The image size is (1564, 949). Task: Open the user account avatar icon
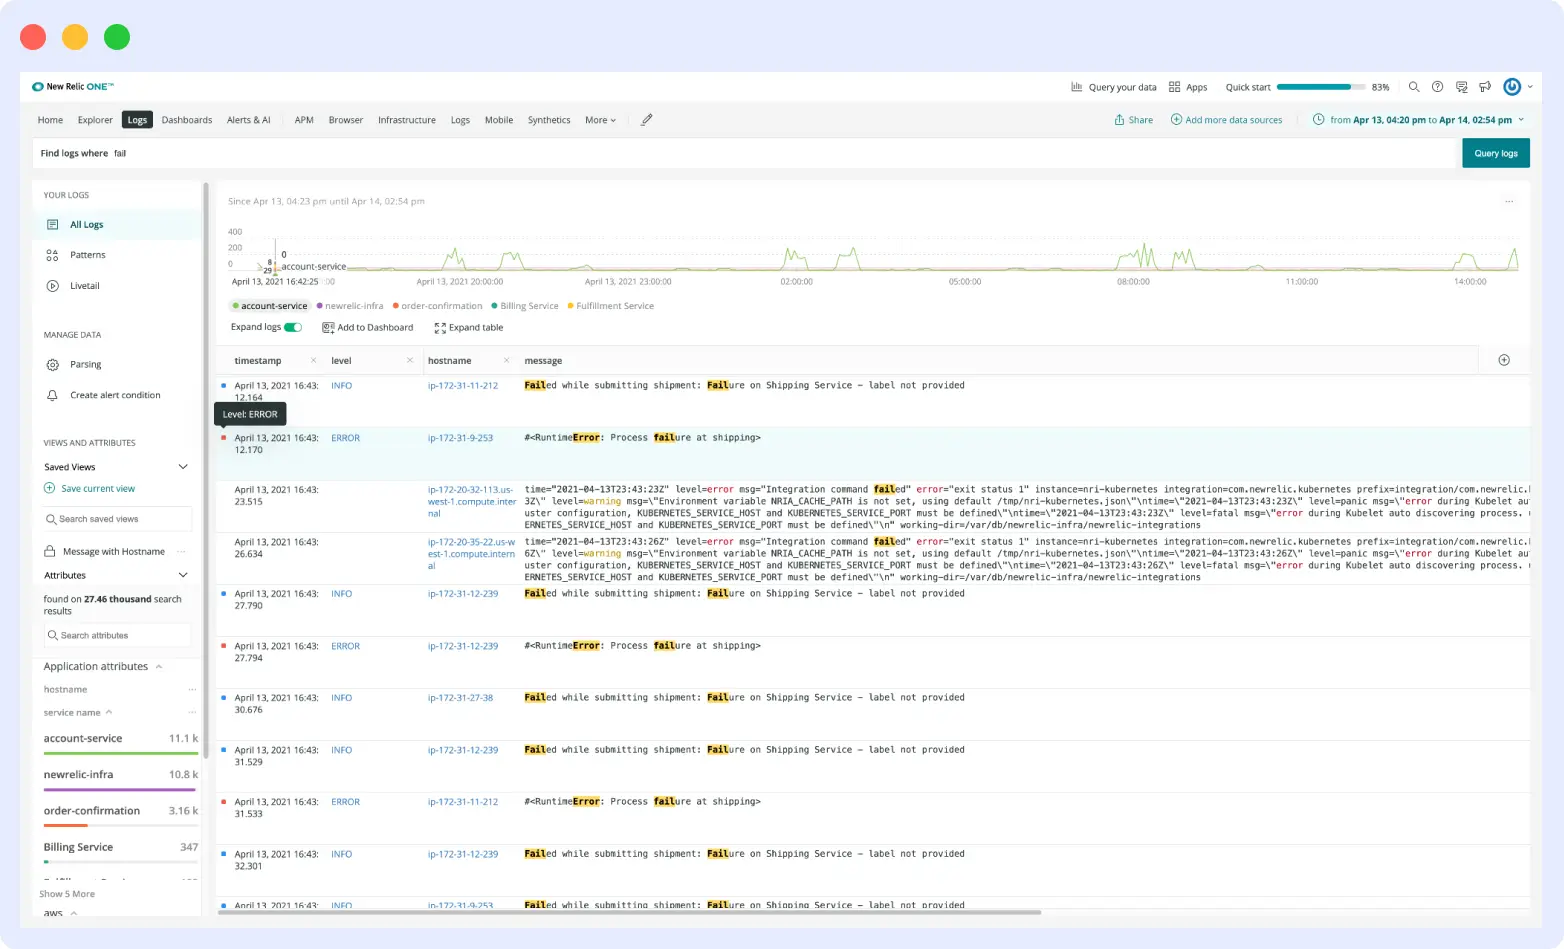click(1512, 87)
